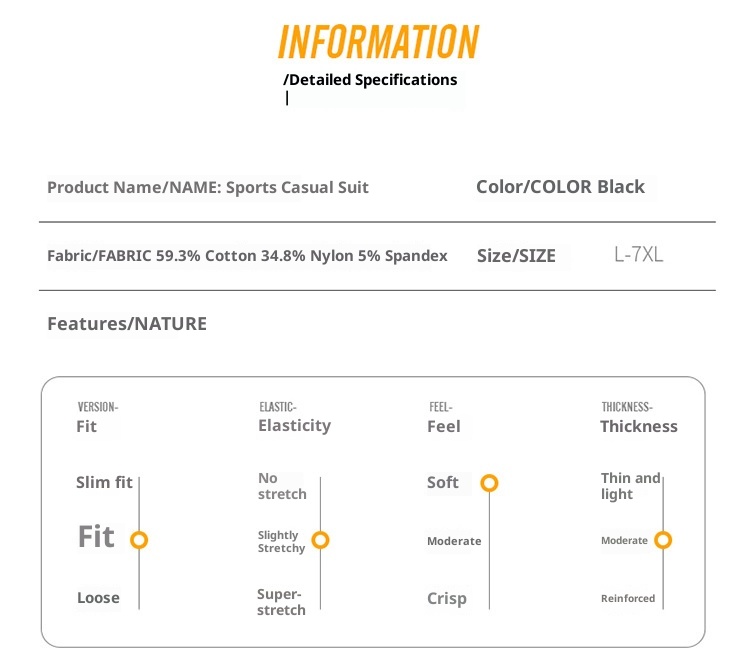Click the L-7XL size value

tap(639, 255)
